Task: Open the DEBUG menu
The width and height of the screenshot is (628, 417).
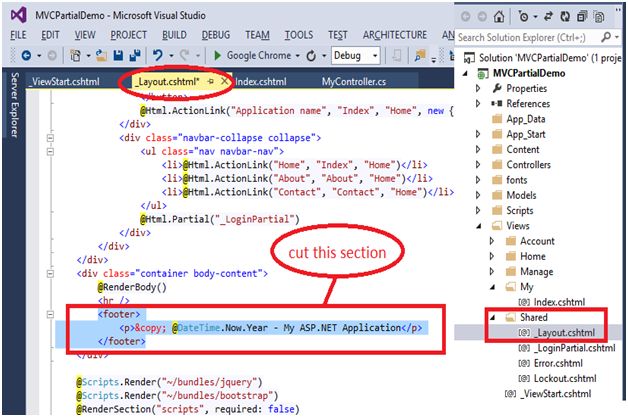Action: tap(216, 35)
